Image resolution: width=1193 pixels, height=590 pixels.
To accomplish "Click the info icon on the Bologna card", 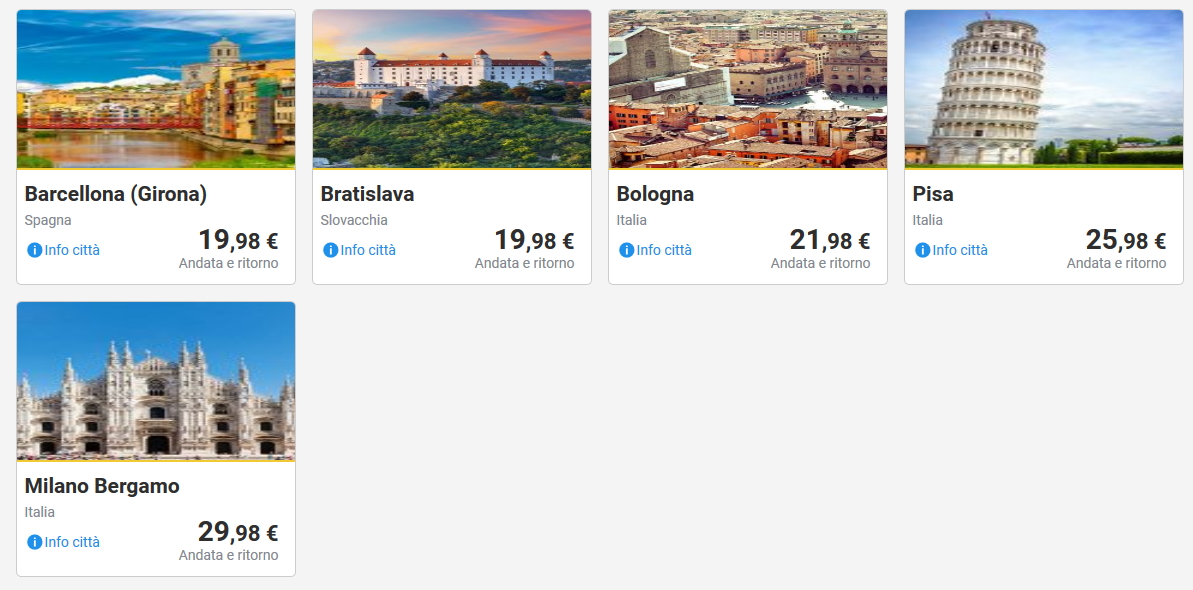I will 626,250.
